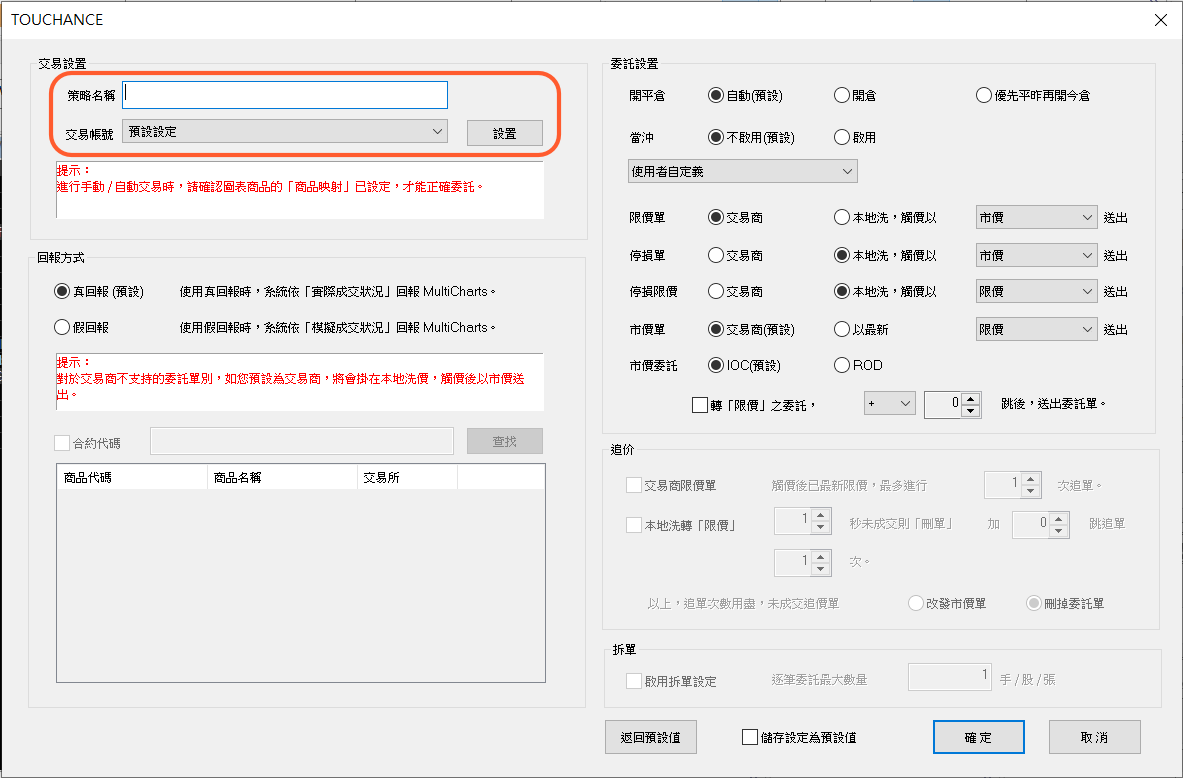Open the 市價單 row's 限價 dropdown
The width and height of the screenshot is (1183, 778).
coord(1036,329)
